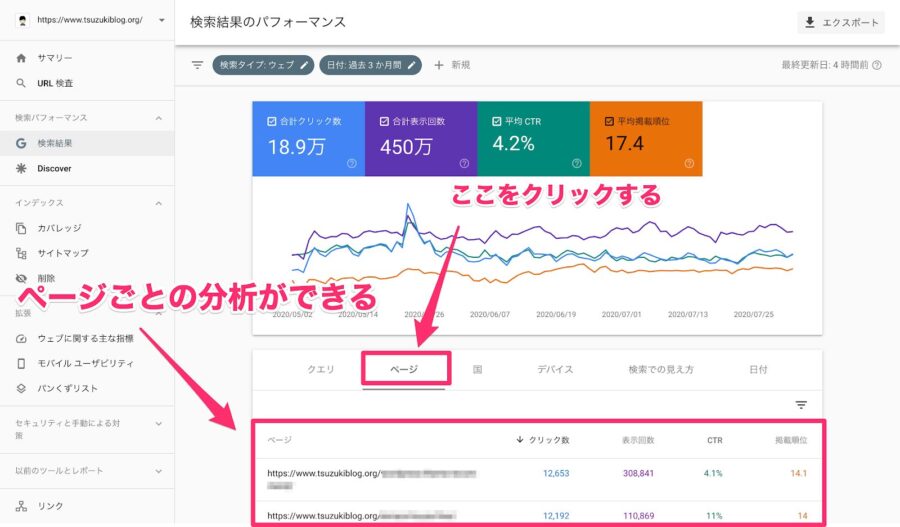The height and width of the screenshot is (527, 900).
Task: Click the CTR value 4.1%
Action: 713,474
